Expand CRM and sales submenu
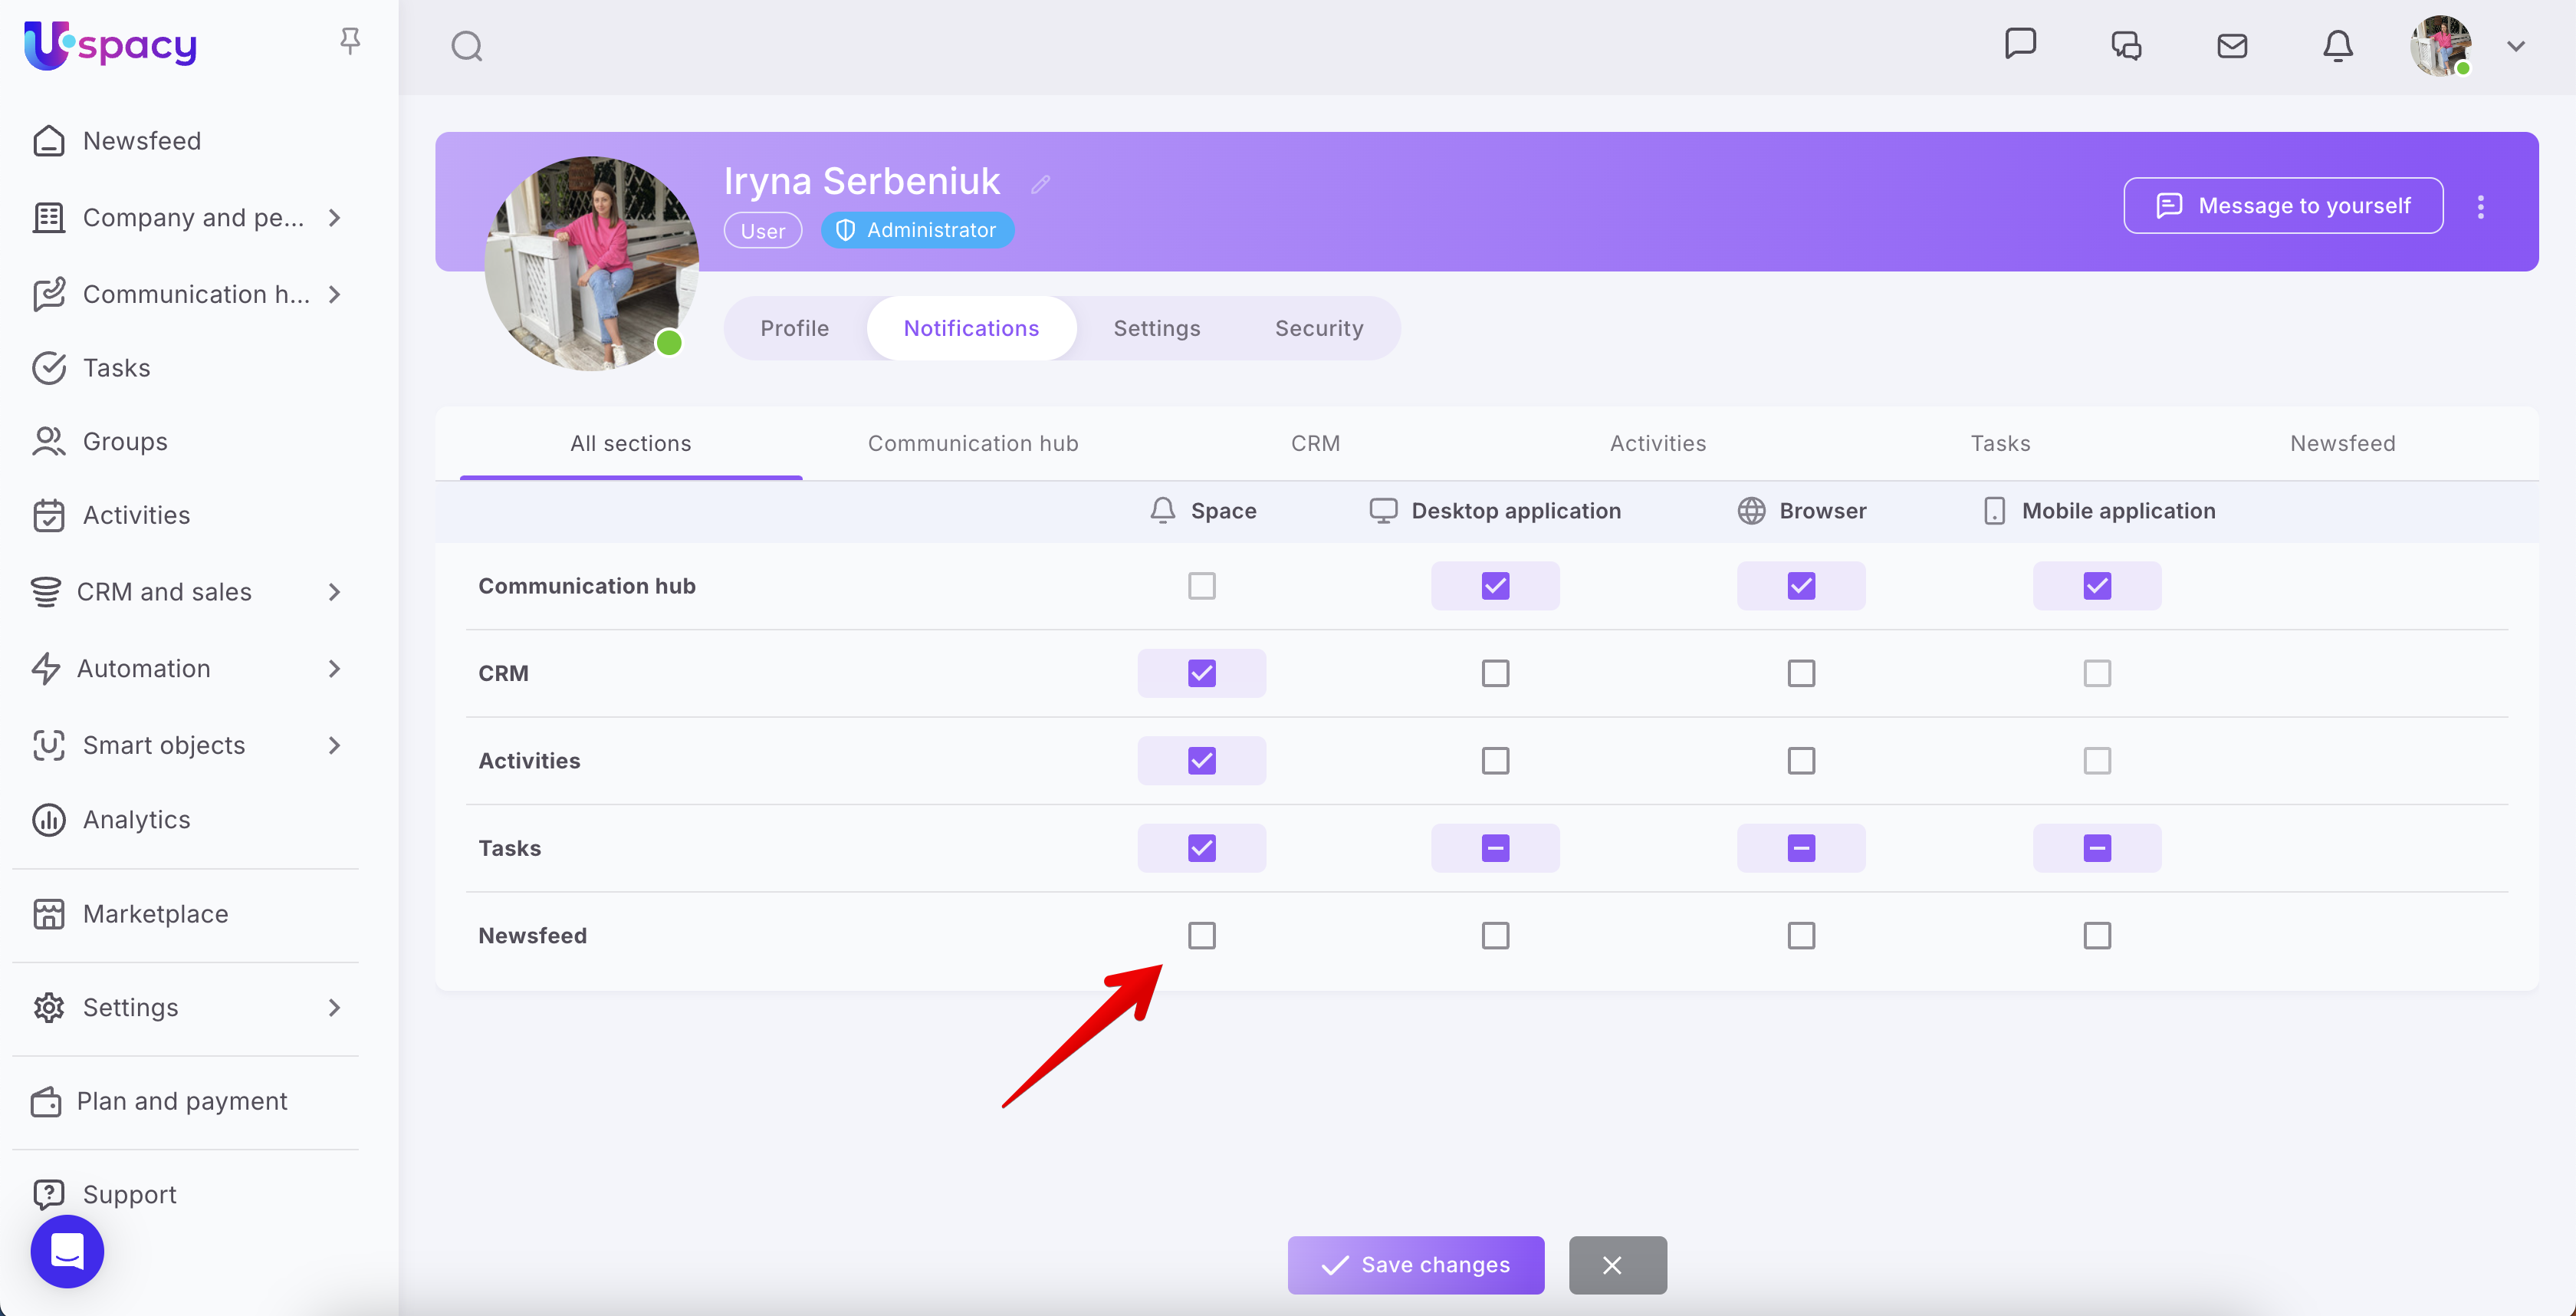Screen dimensions: 2576x1316 click(x=335, y=592)
